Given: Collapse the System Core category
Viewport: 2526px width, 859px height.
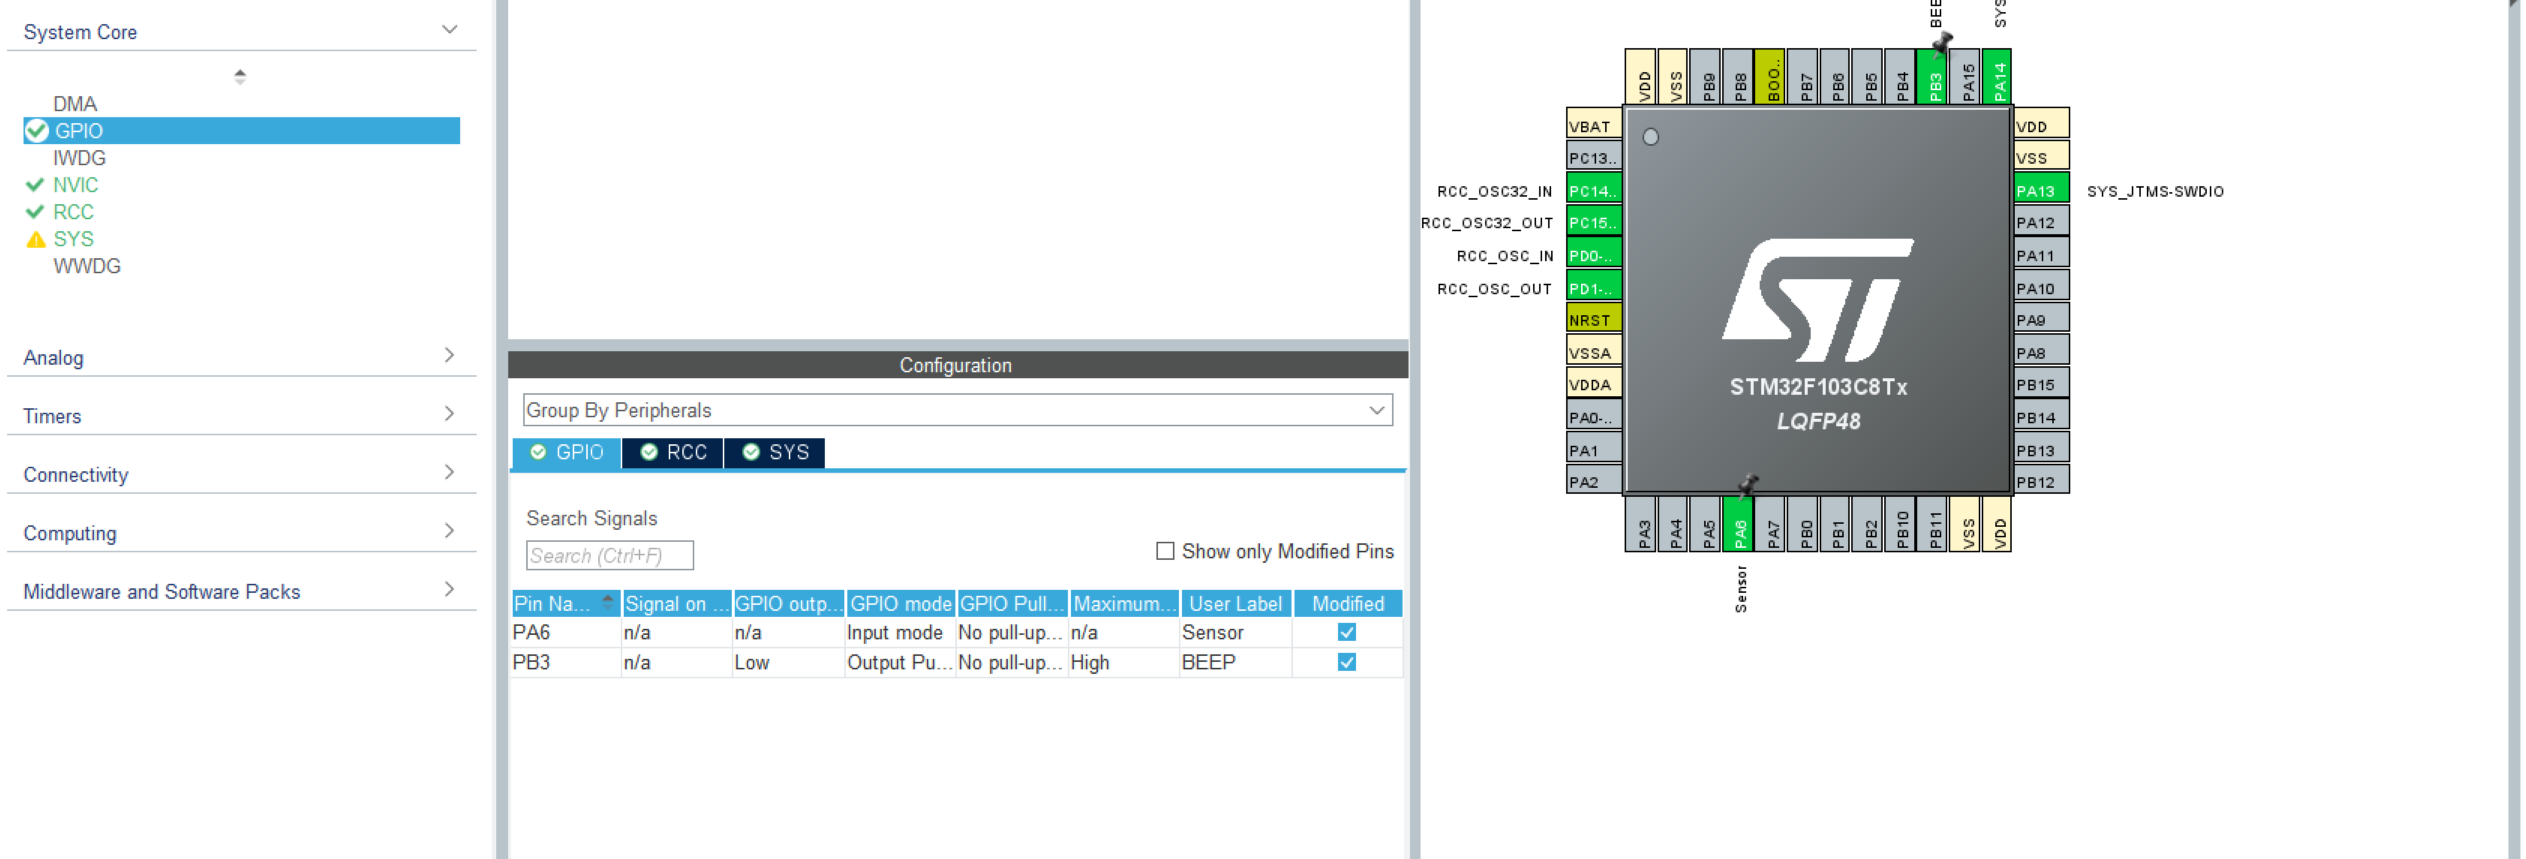Looking at the screenshot, I should coord(449,30).
